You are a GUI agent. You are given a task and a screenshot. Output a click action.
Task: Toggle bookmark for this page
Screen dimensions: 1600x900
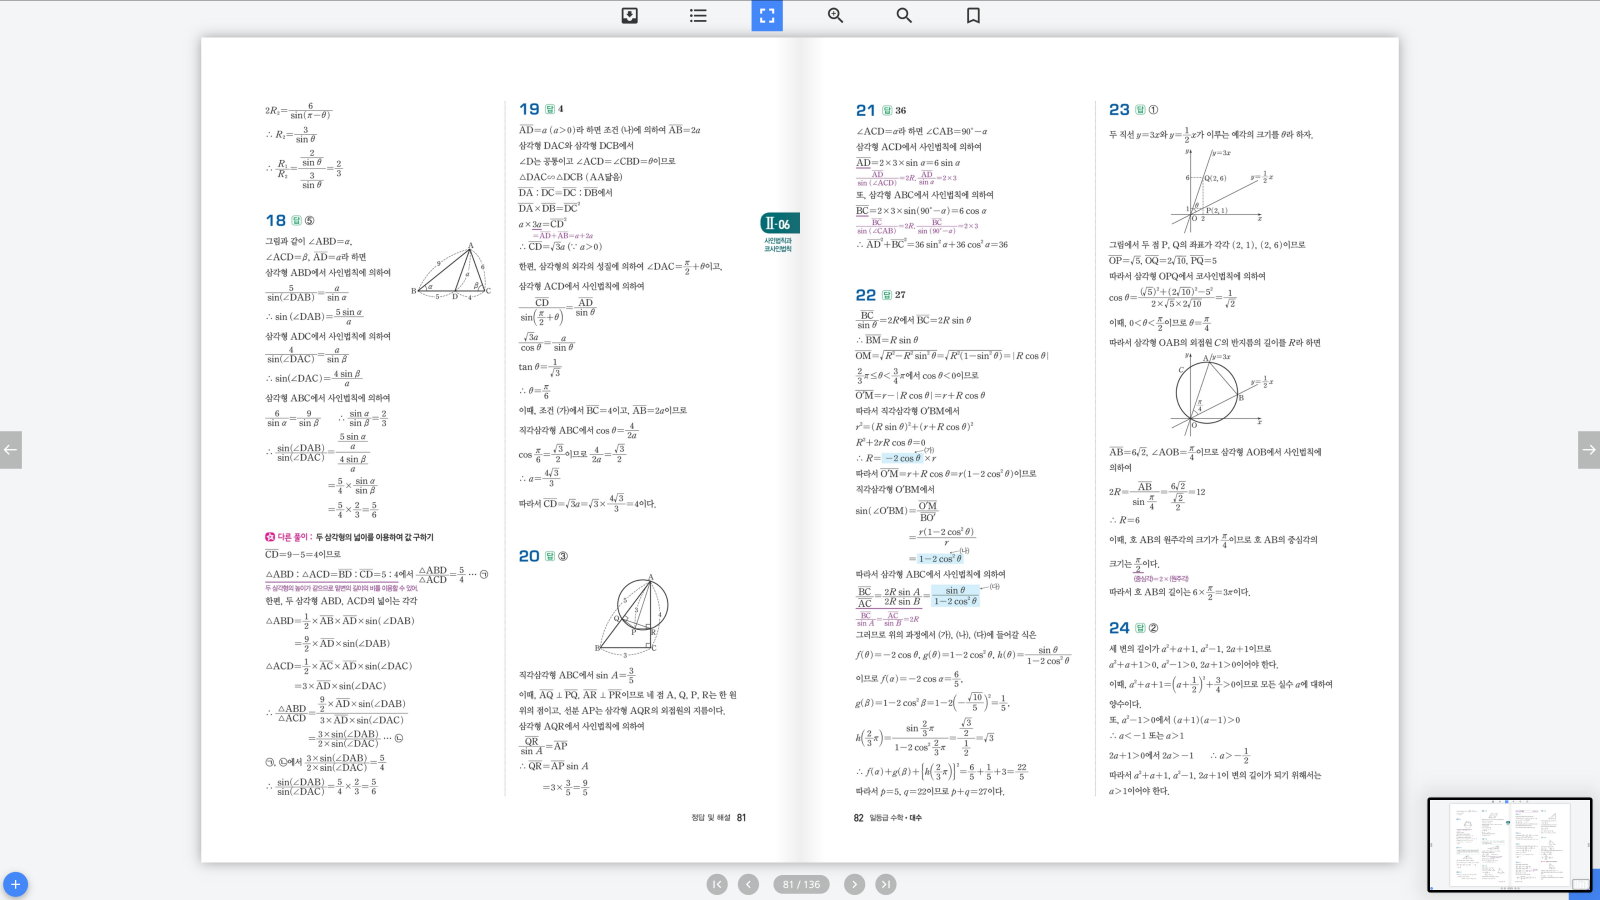click(973, 15)
